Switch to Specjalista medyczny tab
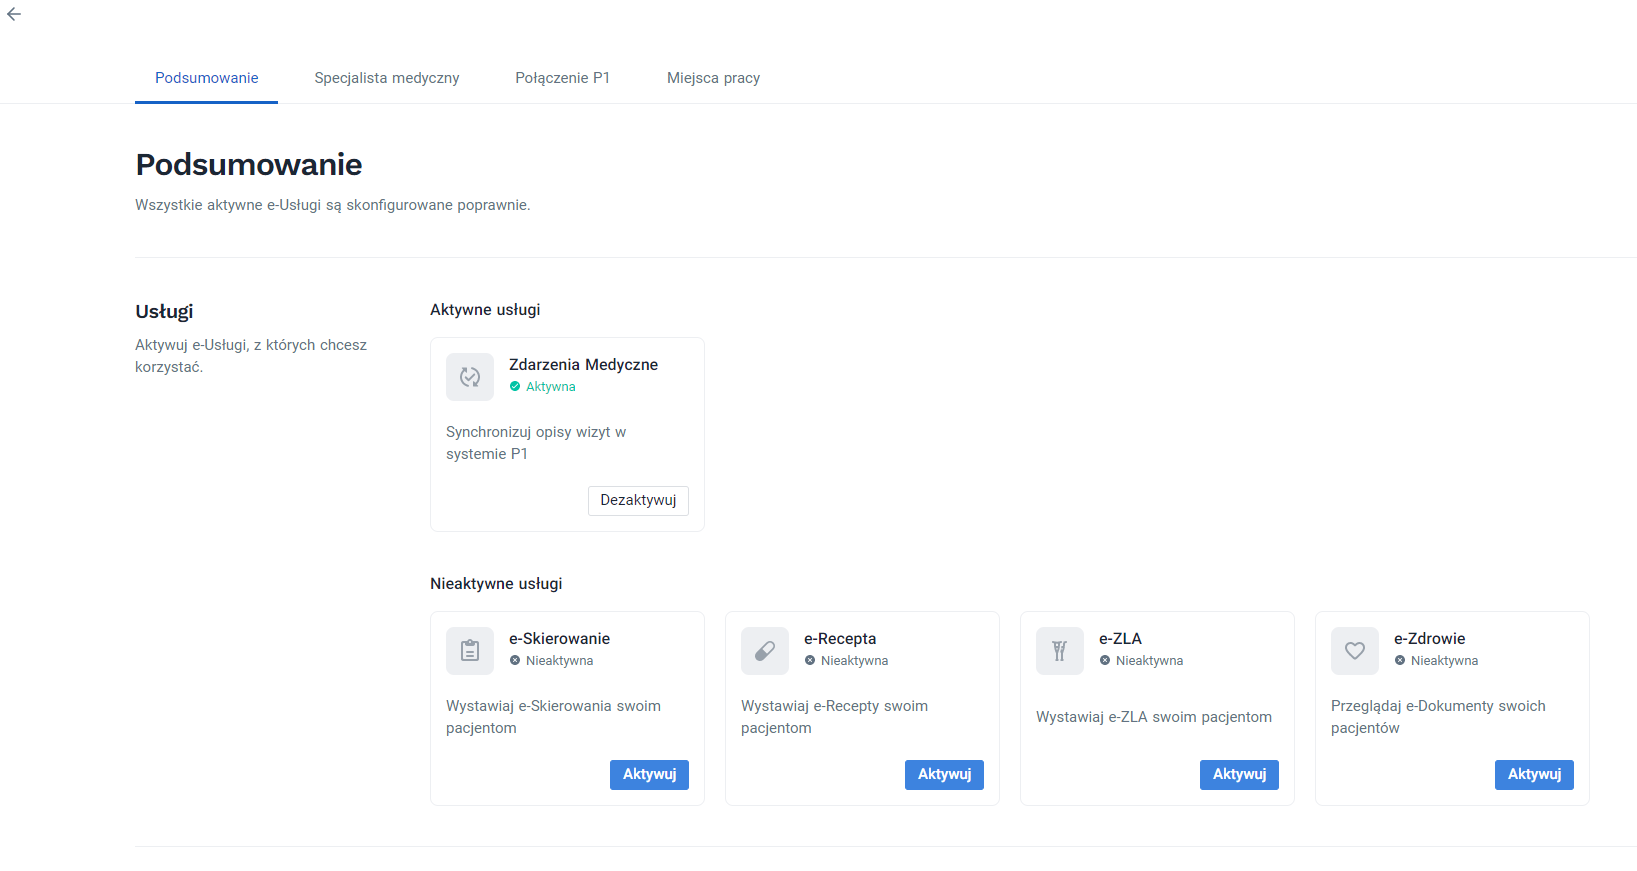Image resolution: width=1637 pixels, height=871 pixels. pyautogui.click(x=387, y=78)
